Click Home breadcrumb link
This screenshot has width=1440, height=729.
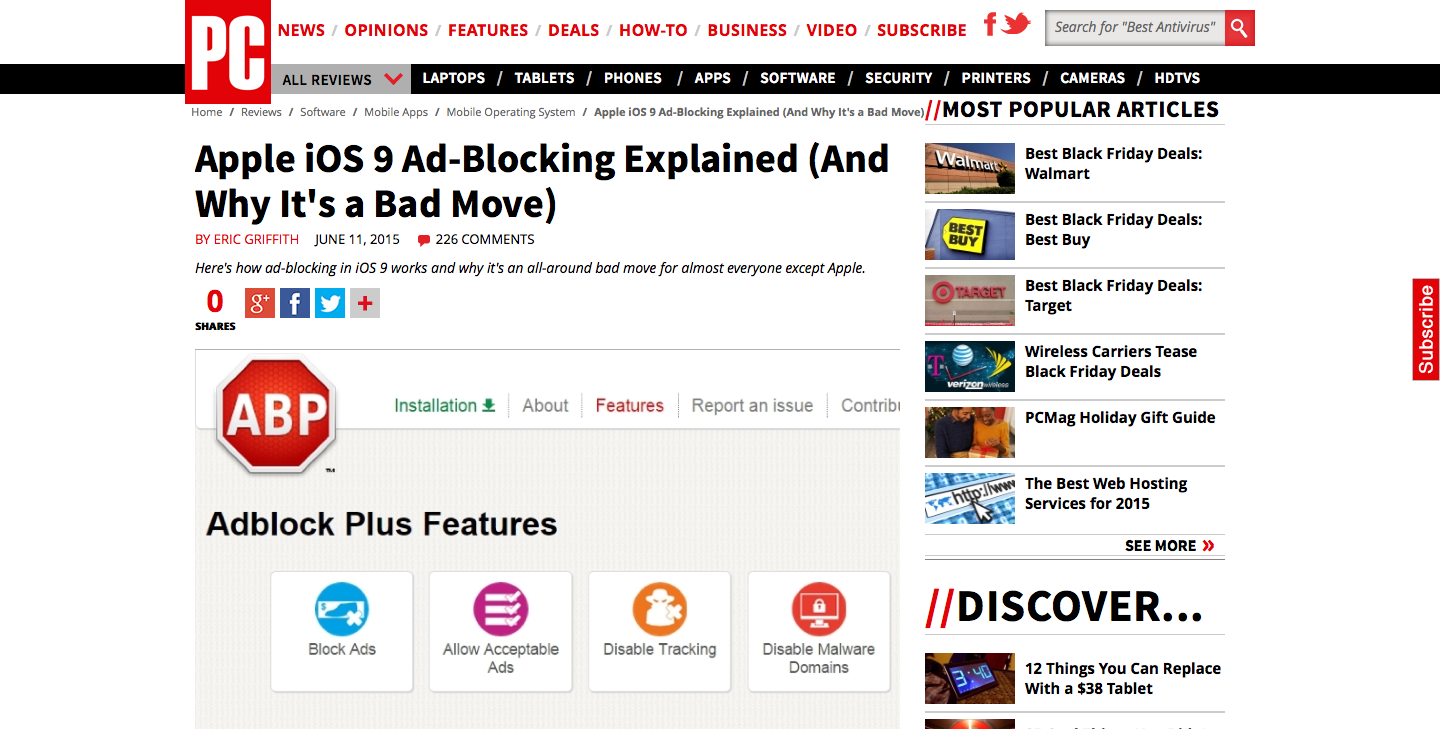coord(207,112)
